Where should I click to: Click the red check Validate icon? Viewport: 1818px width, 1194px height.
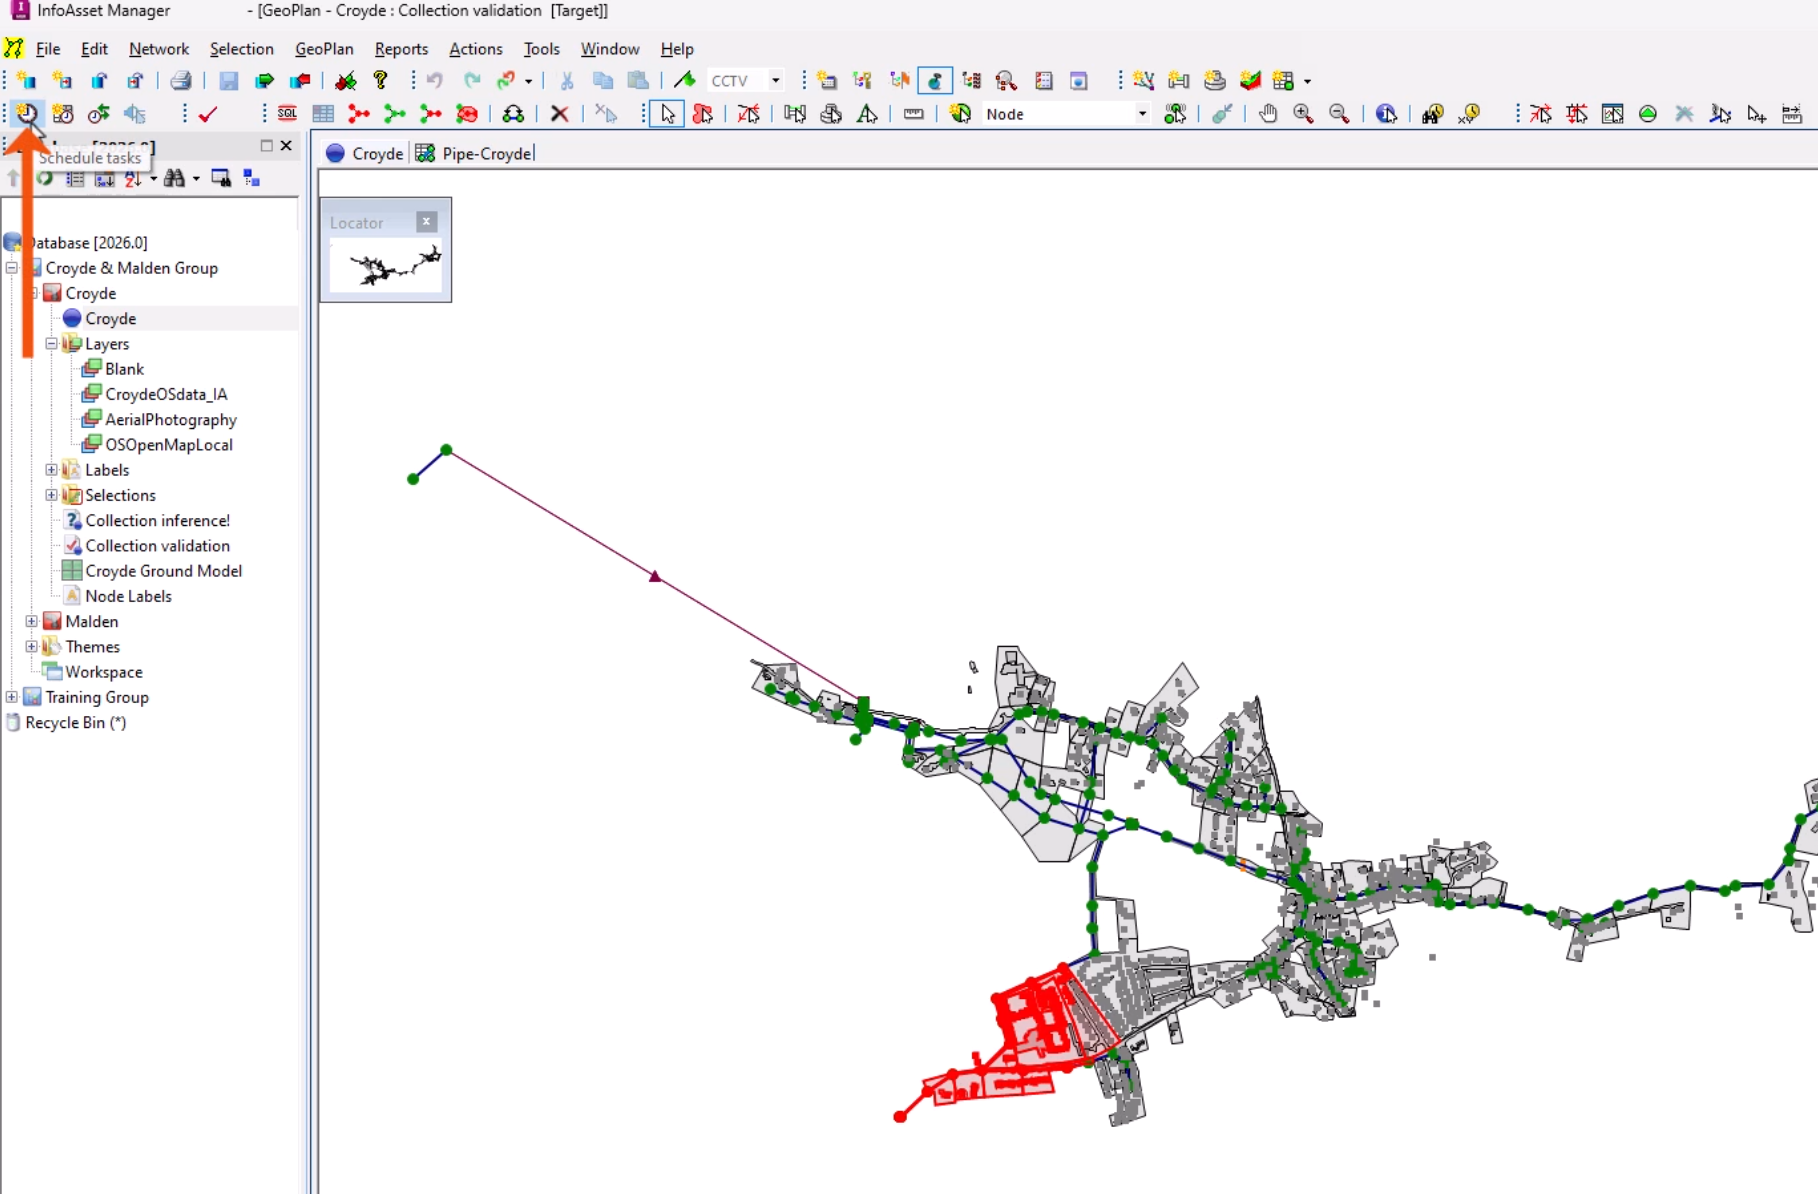coord(208,114)
